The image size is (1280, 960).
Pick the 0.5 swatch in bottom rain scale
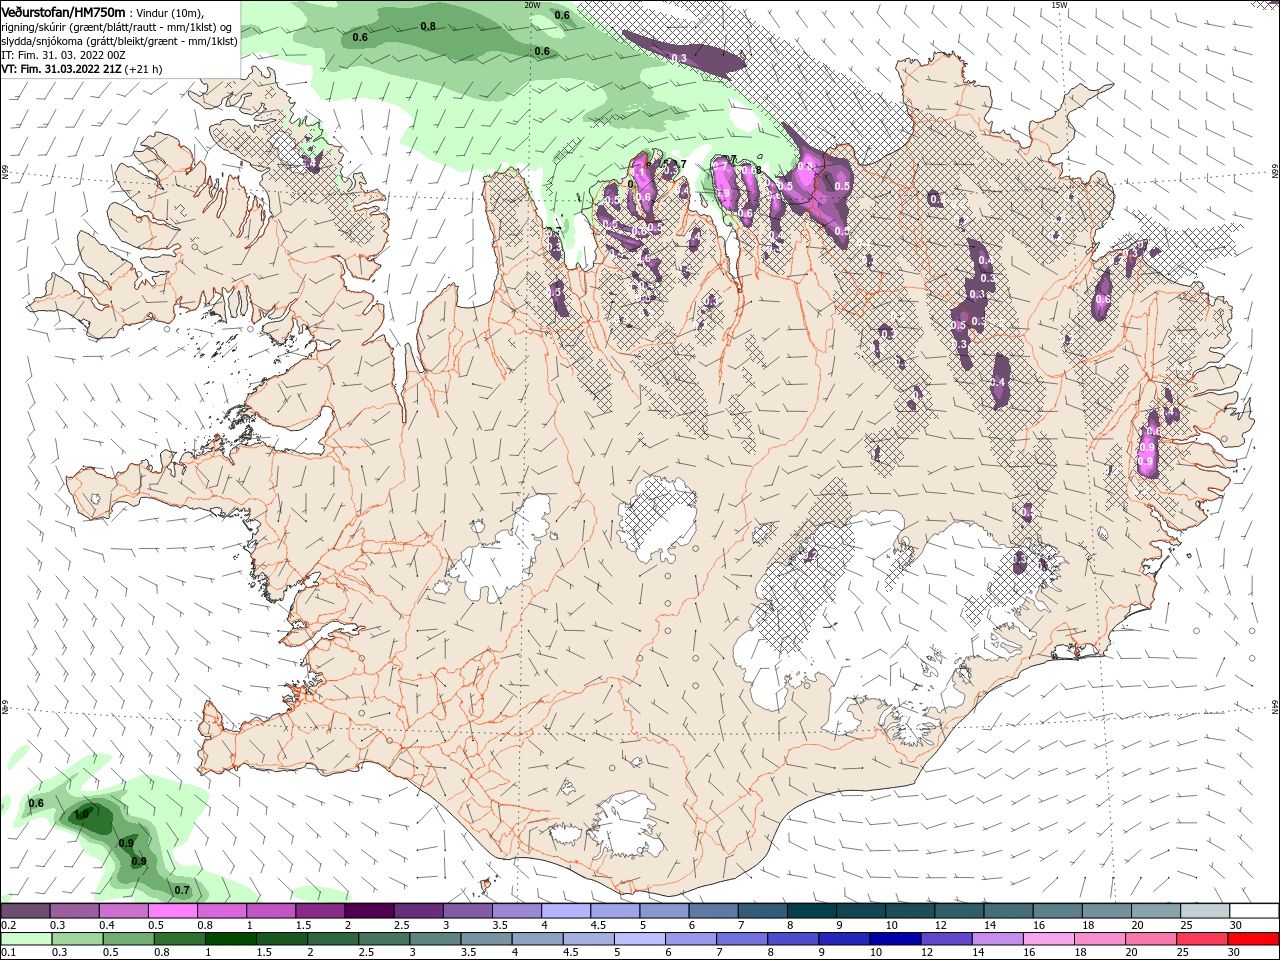[x=128, y=939]
